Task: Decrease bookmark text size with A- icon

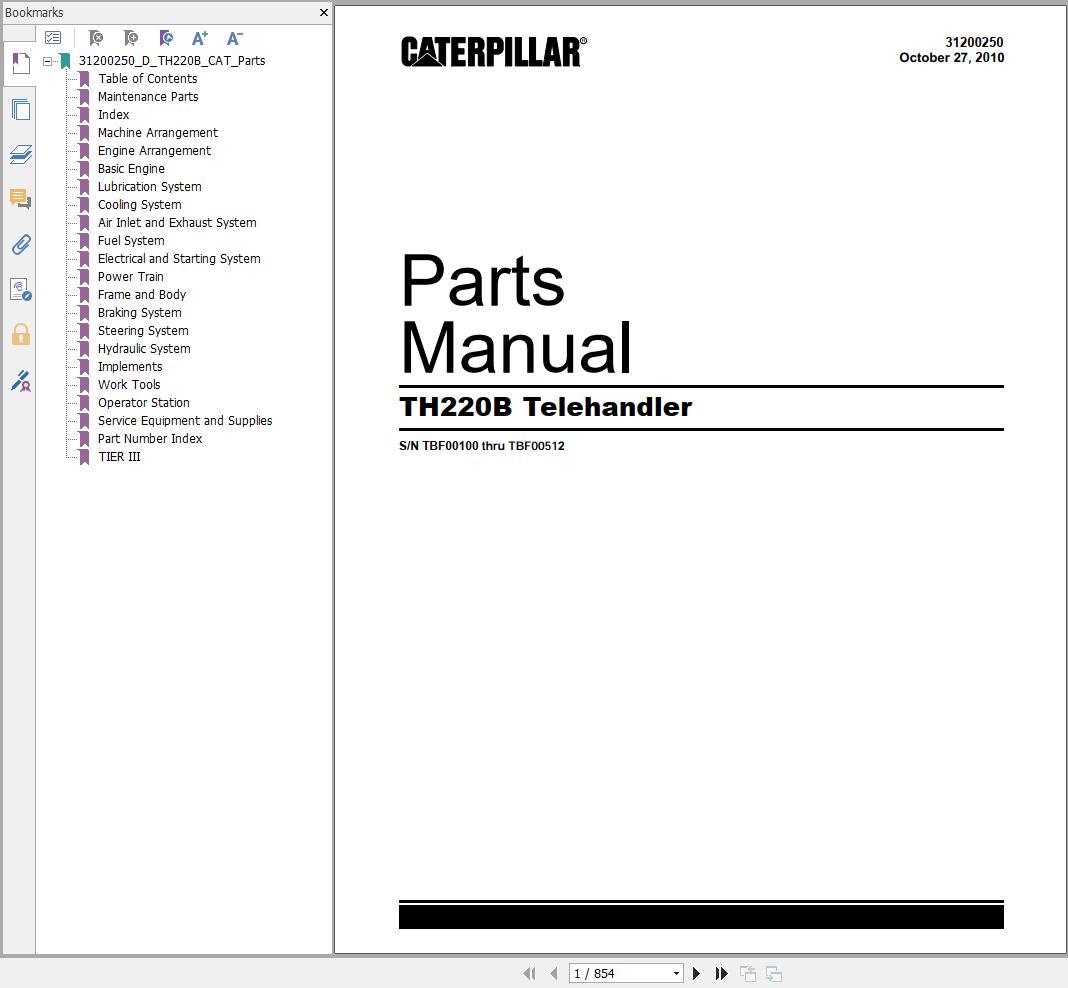Action: pyautogui.click(x=234, y=38)
